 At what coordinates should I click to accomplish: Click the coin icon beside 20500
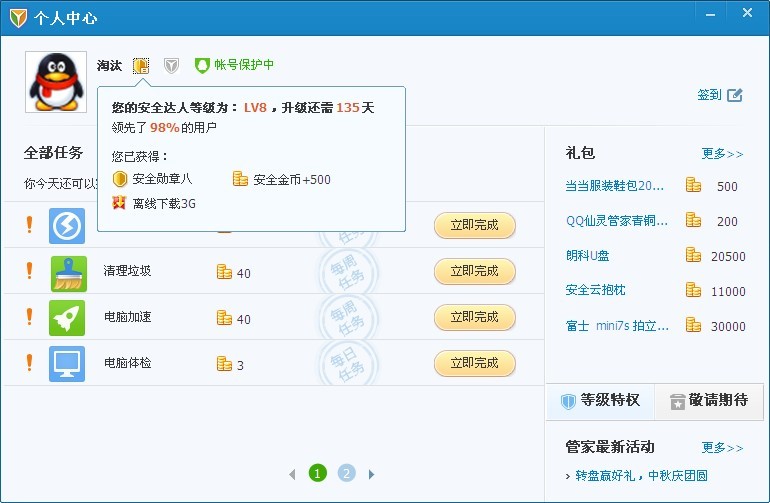click(x=693, y=254)
